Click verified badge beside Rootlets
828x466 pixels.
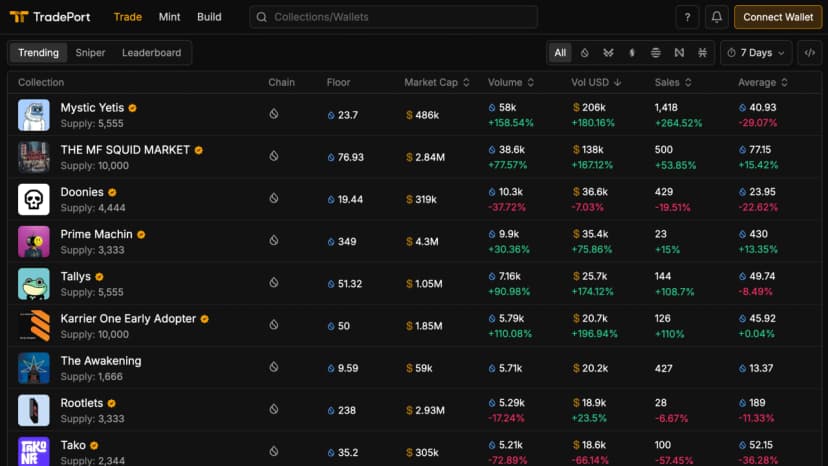[x=111, y=403]
